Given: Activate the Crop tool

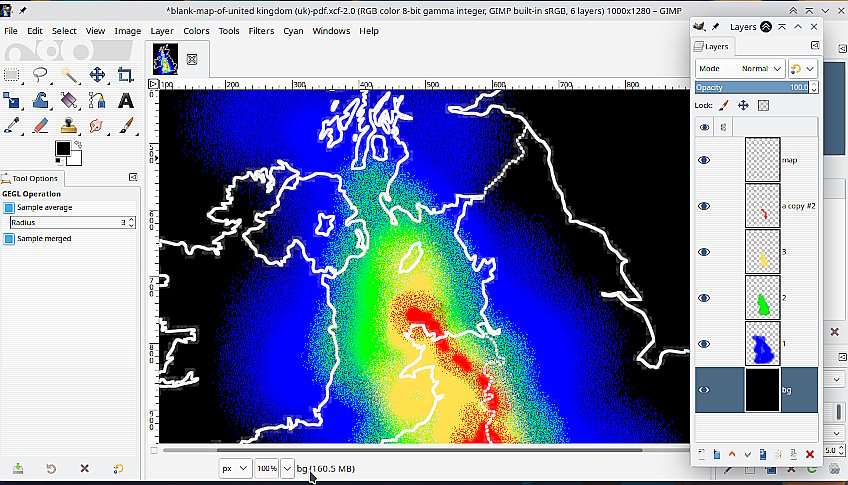Looking at the screenshot, I should tap(126, 75).
